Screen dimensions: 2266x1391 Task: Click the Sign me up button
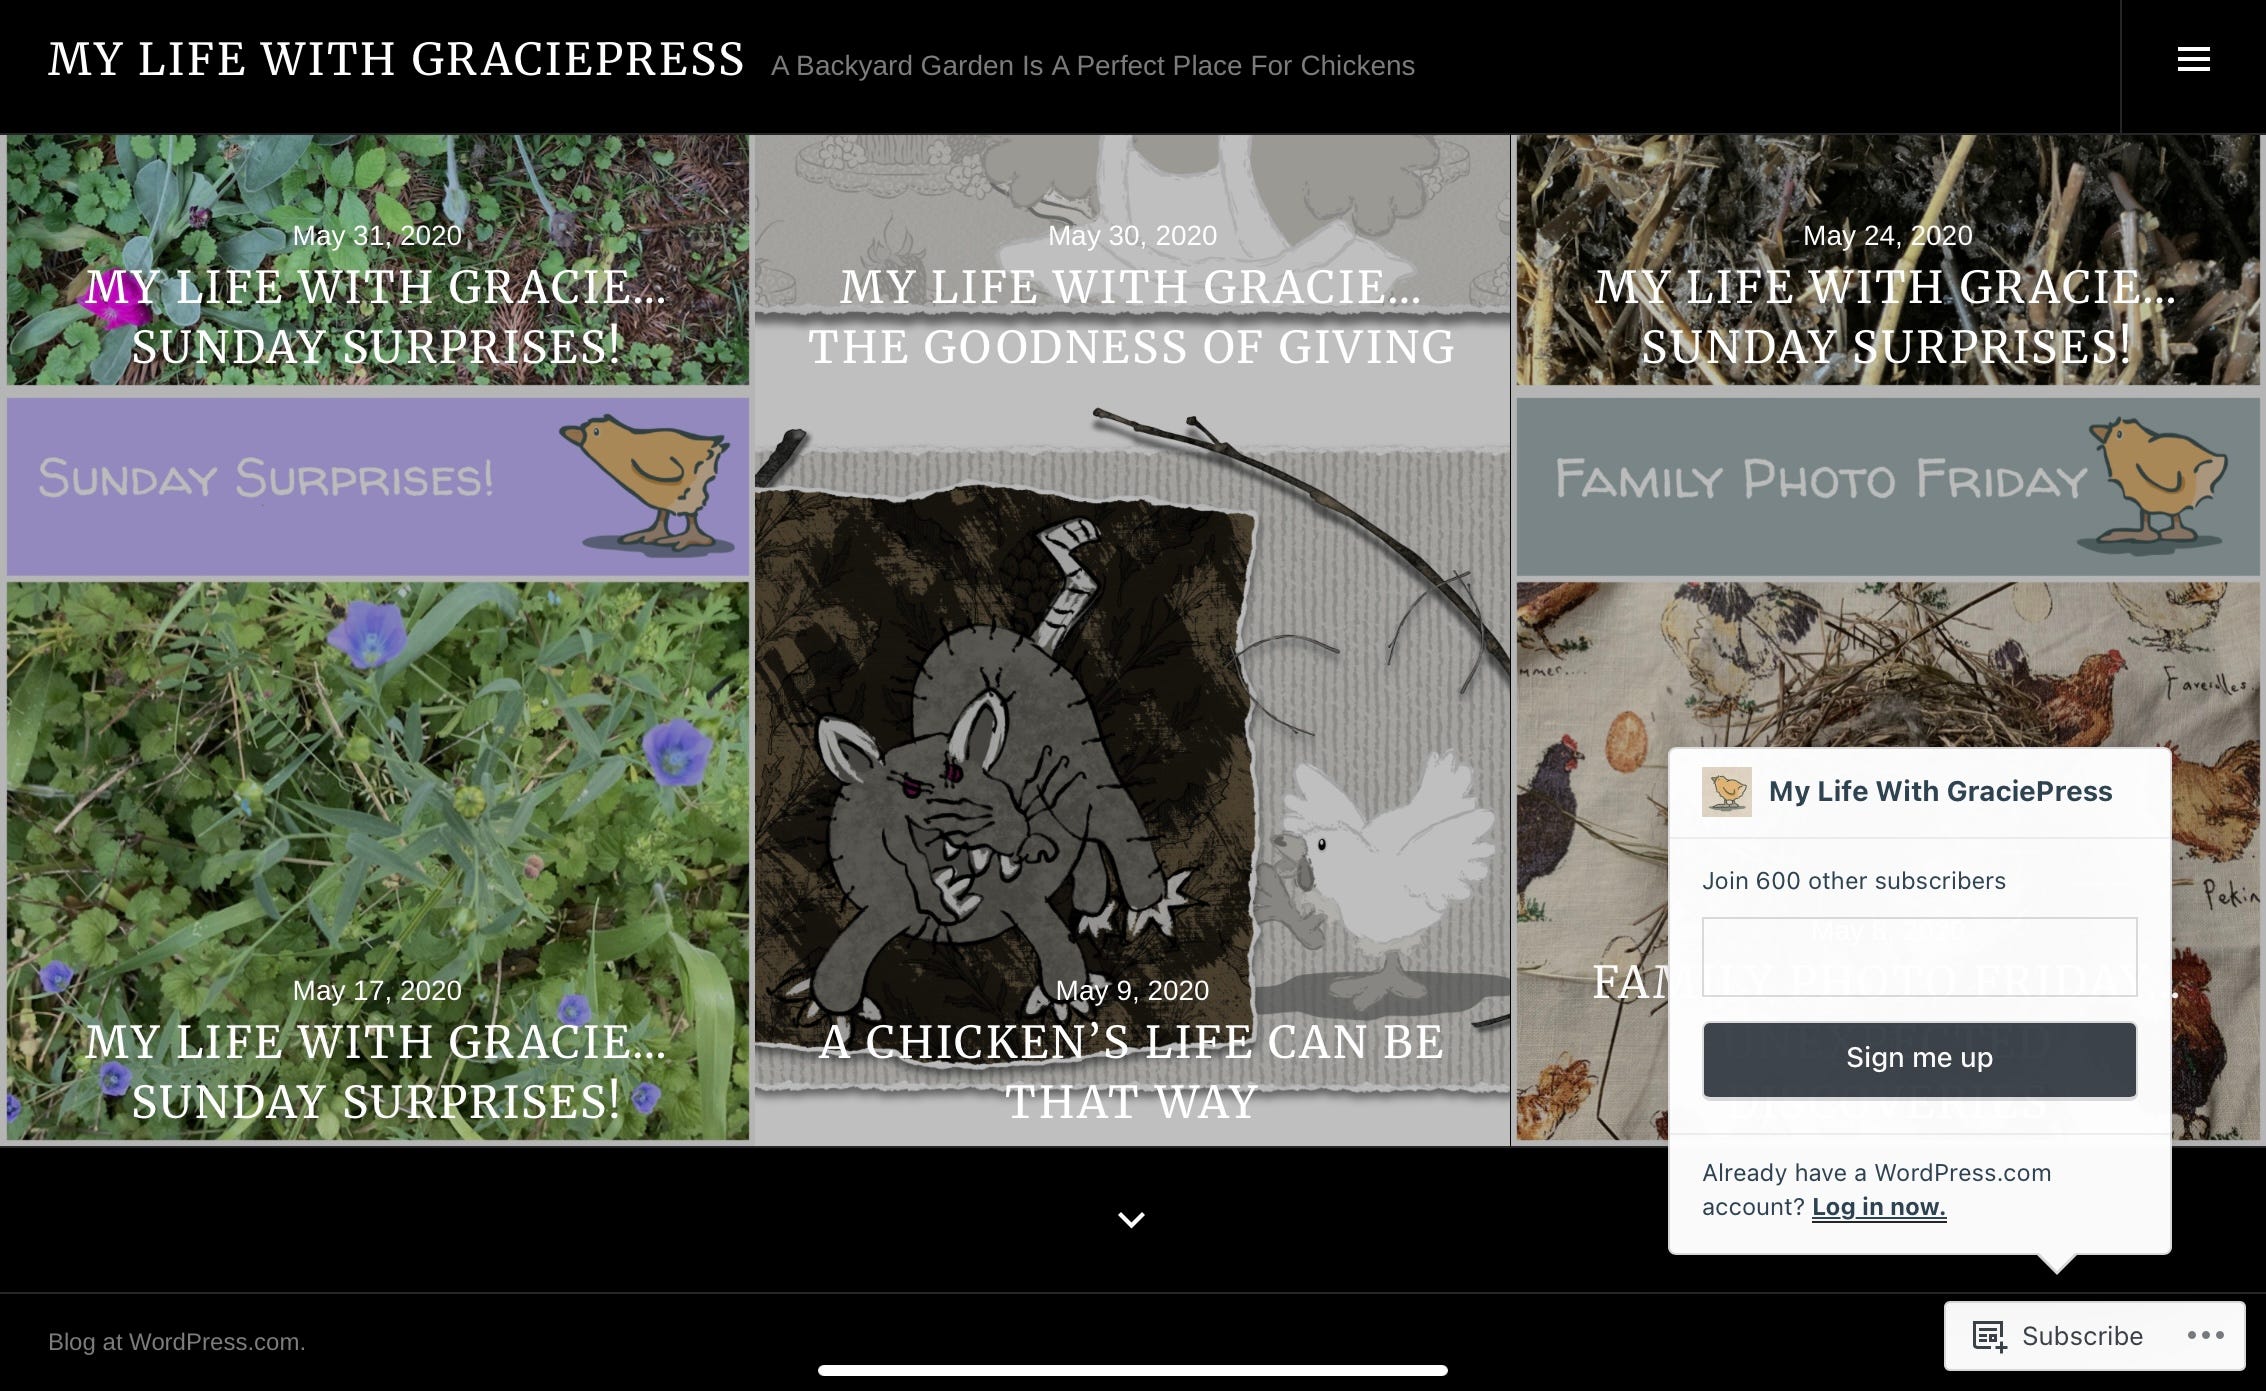pyautogui.click(x=1919, y=1059)
